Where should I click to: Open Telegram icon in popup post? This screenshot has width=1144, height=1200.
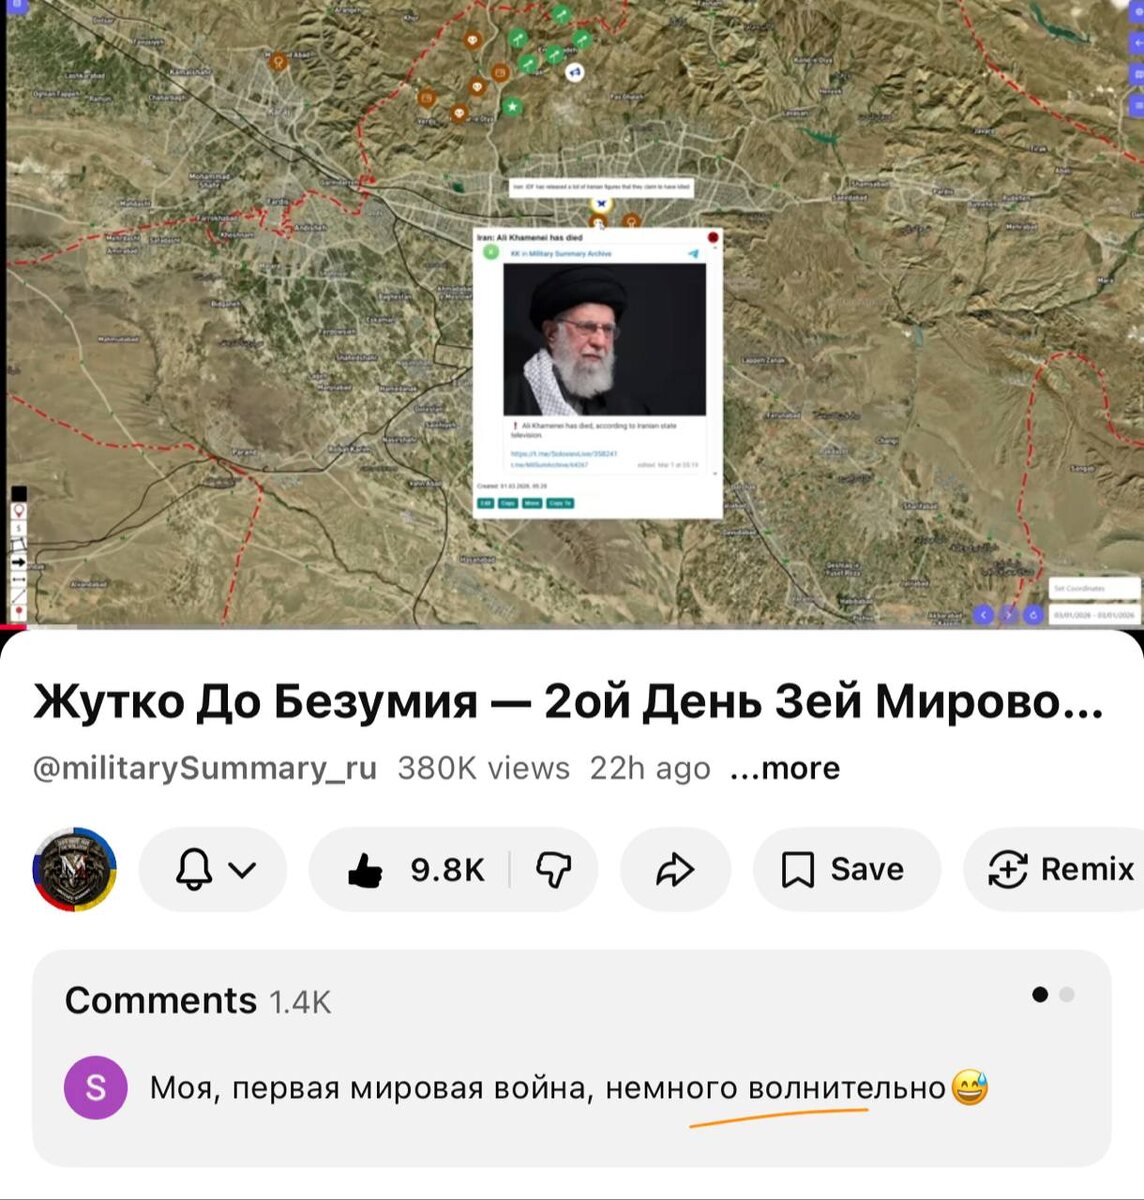coord(693,254)
